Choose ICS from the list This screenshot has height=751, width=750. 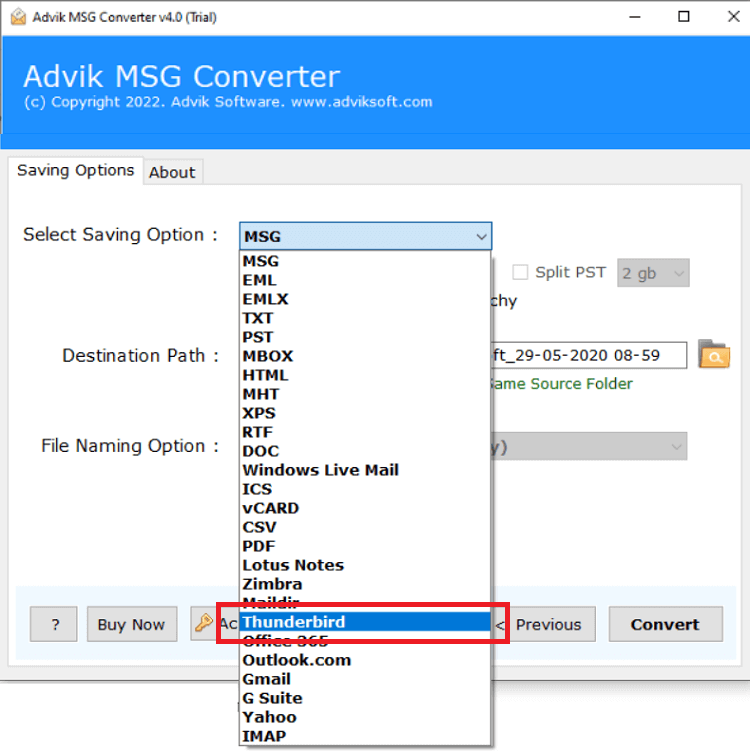pyautogui.click(x=365, y=489)
